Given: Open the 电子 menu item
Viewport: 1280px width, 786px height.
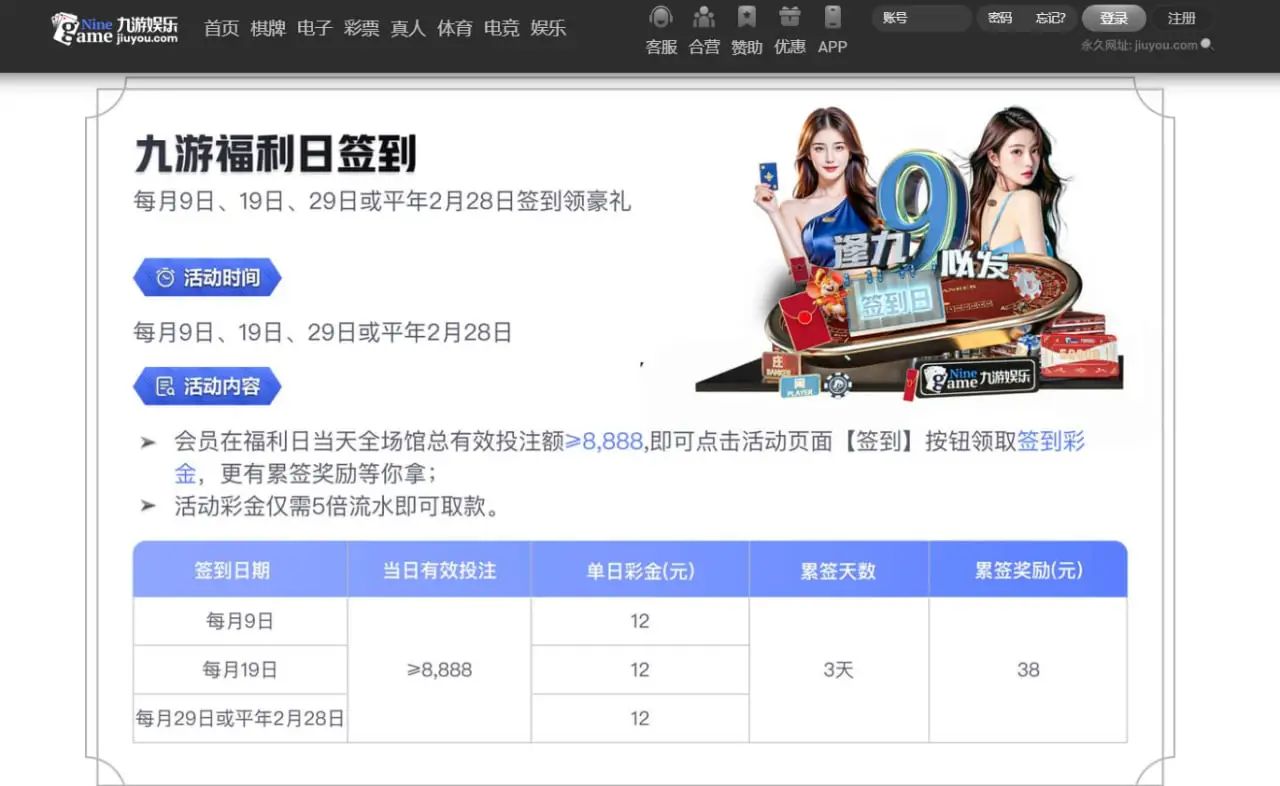Looking at the screenshot, I should click(314, 28).
